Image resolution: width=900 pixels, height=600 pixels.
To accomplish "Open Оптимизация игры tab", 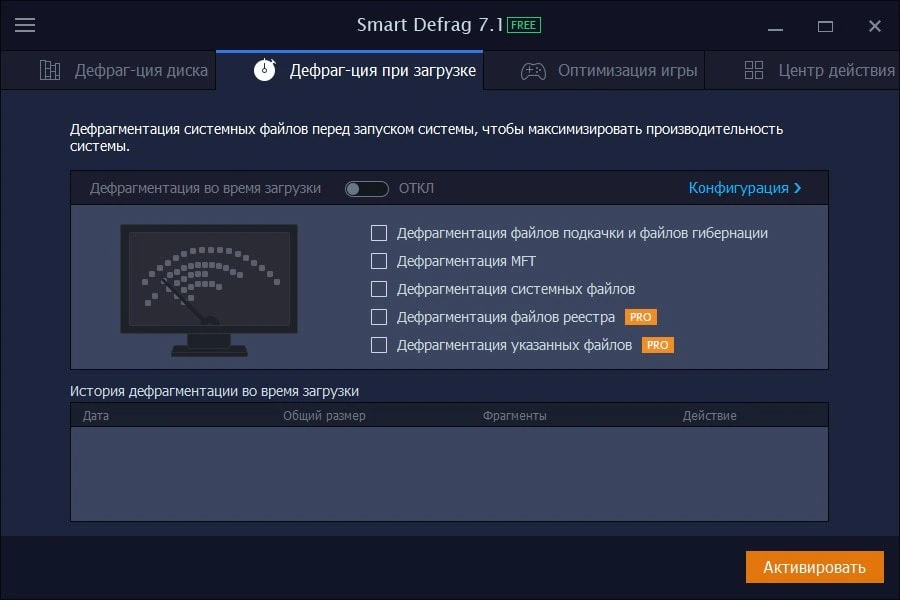I will click(594, 71).
